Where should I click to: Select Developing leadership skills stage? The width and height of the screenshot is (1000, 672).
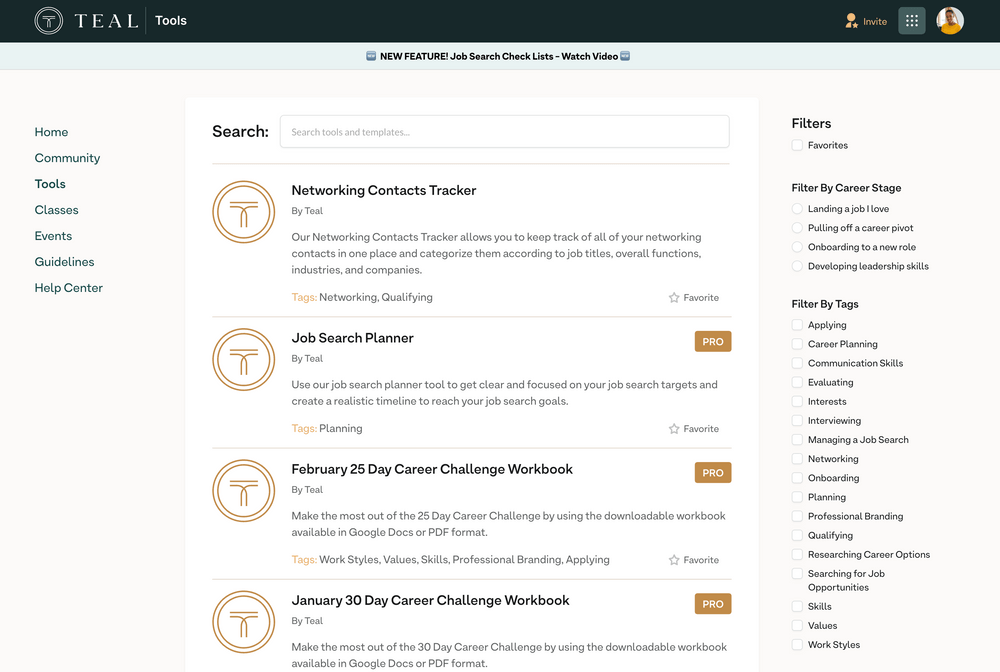point(797,267)
